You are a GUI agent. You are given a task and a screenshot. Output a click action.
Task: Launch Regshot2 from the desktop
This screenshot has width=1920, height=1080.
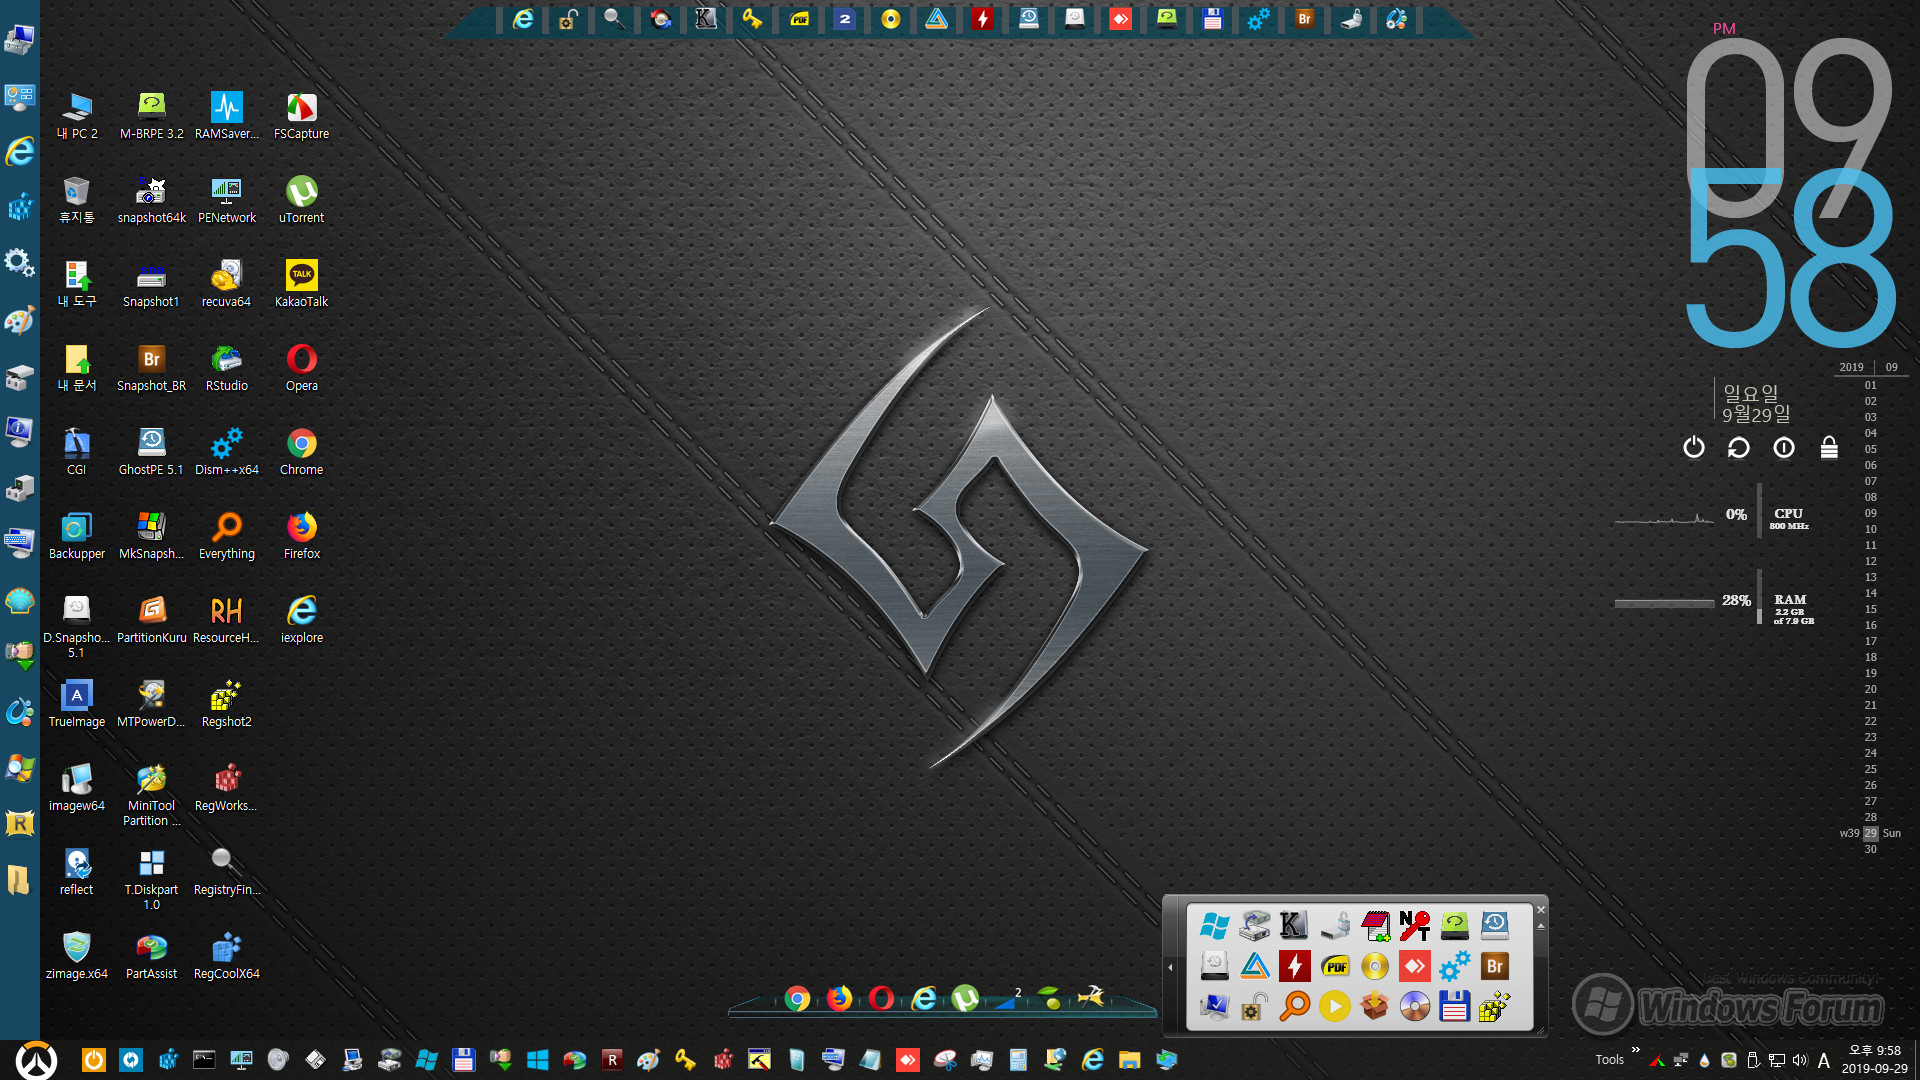[x=227, y=703]
